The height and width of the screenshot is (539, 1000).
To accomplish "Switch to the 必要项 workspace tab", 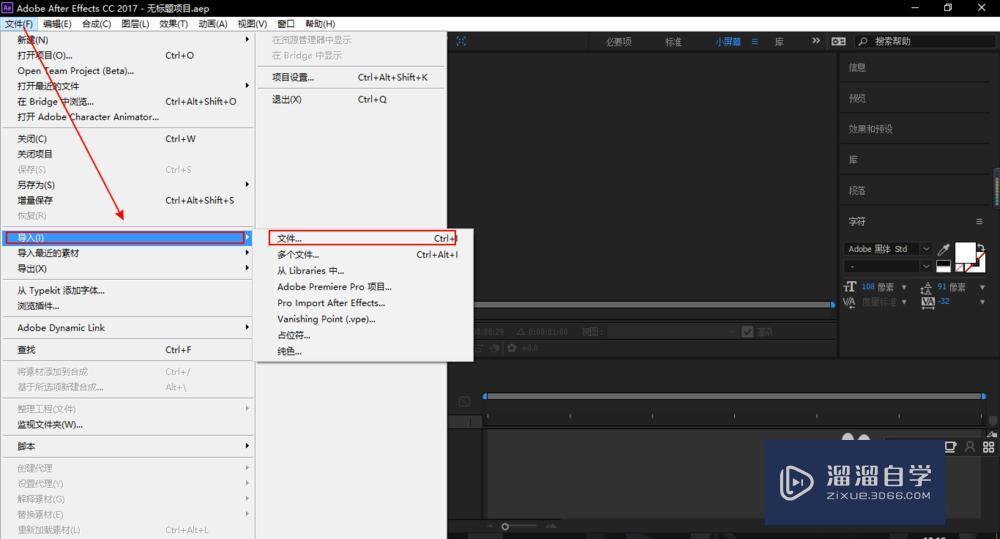I will point(619,41).
